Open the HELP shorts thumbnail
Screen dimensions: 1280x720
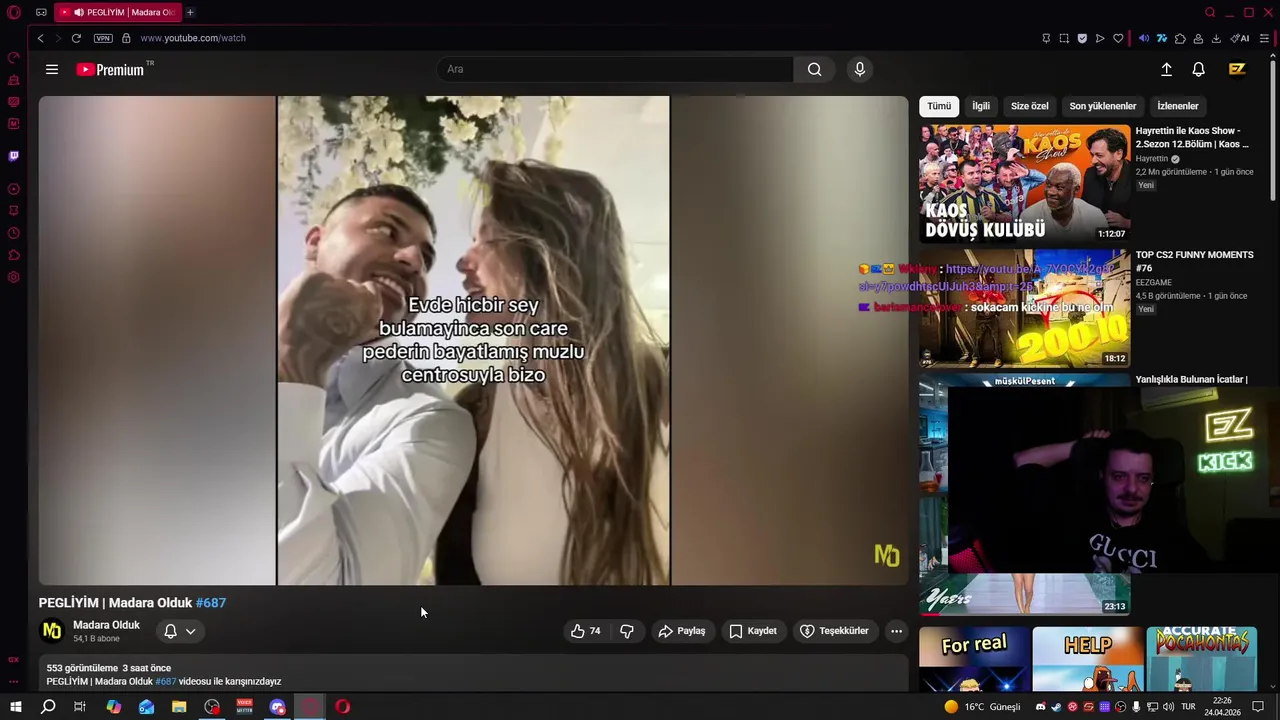[x=1088, y=659]
